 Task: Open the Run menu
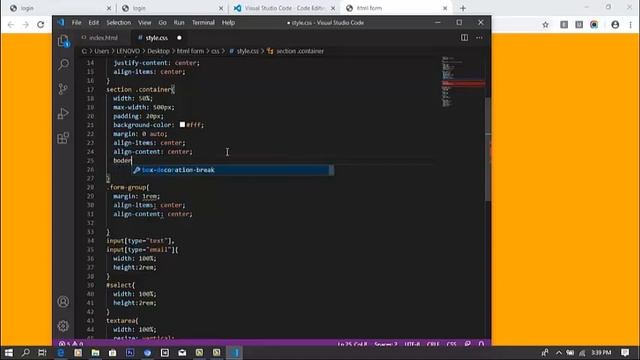tap(179, 22)
